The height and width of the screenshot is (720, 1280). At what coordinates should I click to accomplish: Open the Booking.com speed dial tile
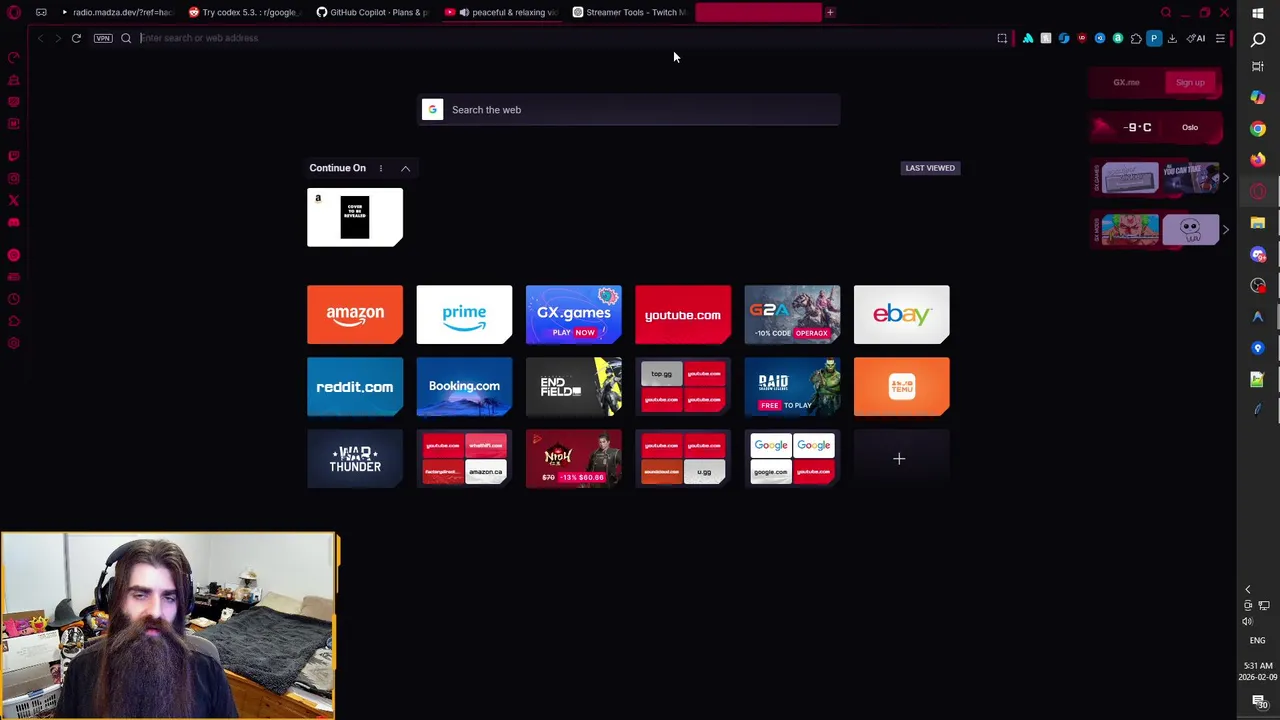[x=464, y=386]
